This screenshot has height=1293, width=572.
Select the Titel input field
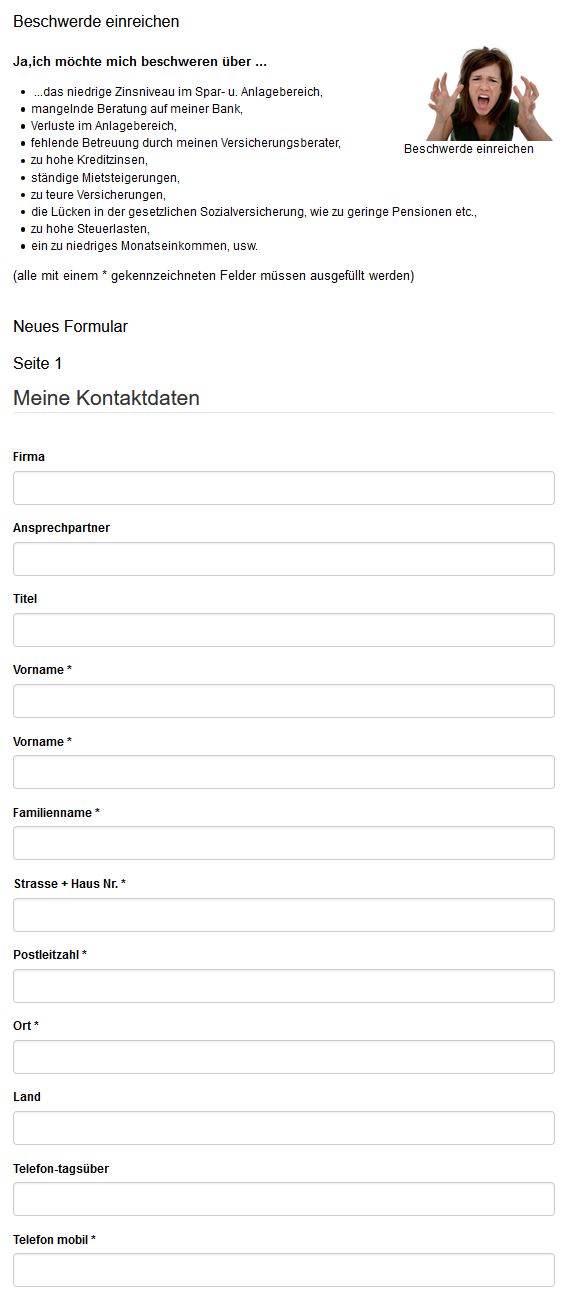(283, 630)
